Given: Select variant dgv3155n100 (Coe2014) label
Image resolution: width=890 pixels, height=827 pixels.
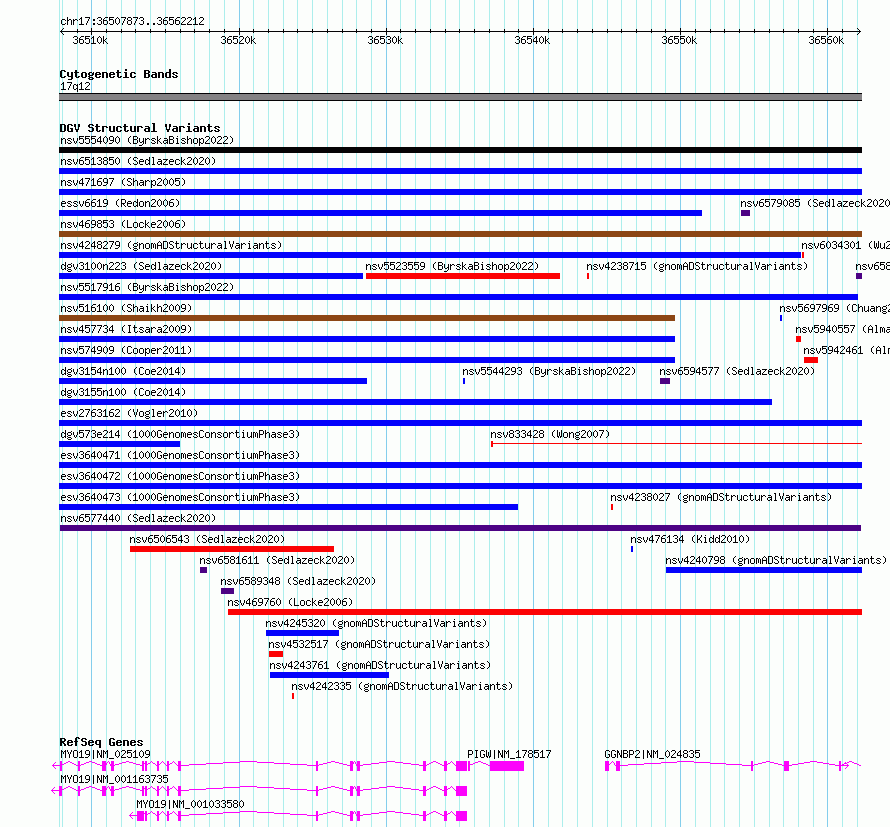Looking at the screenshot, I should [123, 392].
